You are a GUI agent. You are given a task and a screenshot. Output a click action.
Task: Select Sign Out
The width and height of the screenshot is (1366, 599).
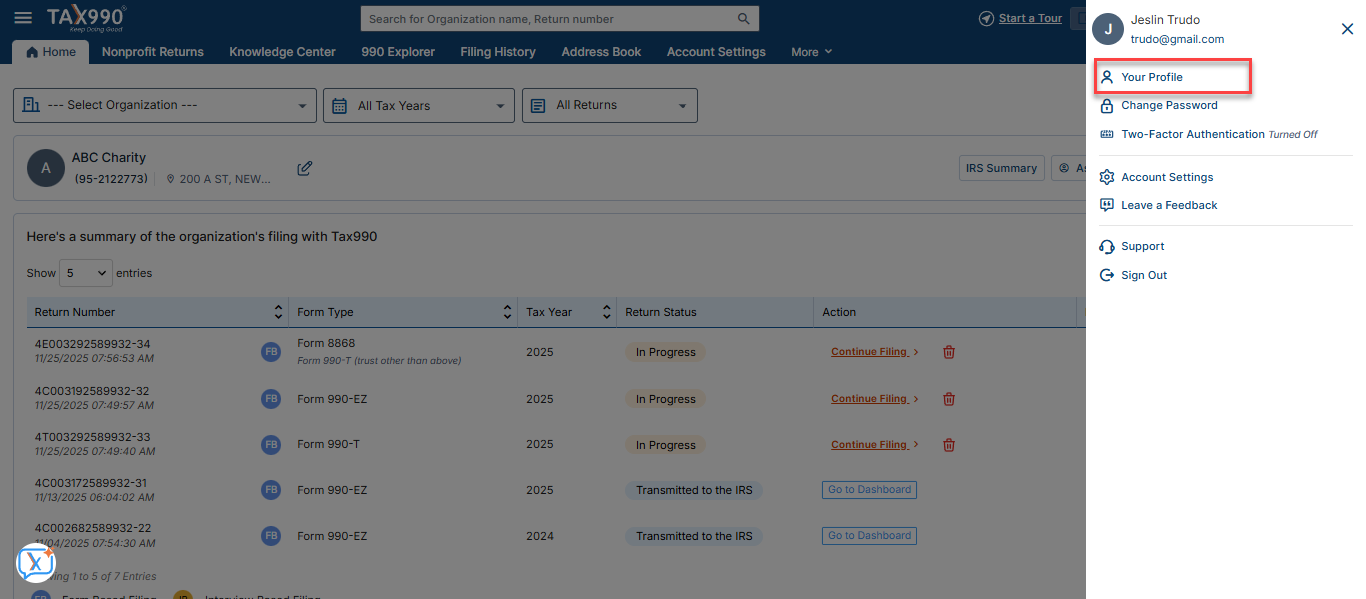[1144, 275]
